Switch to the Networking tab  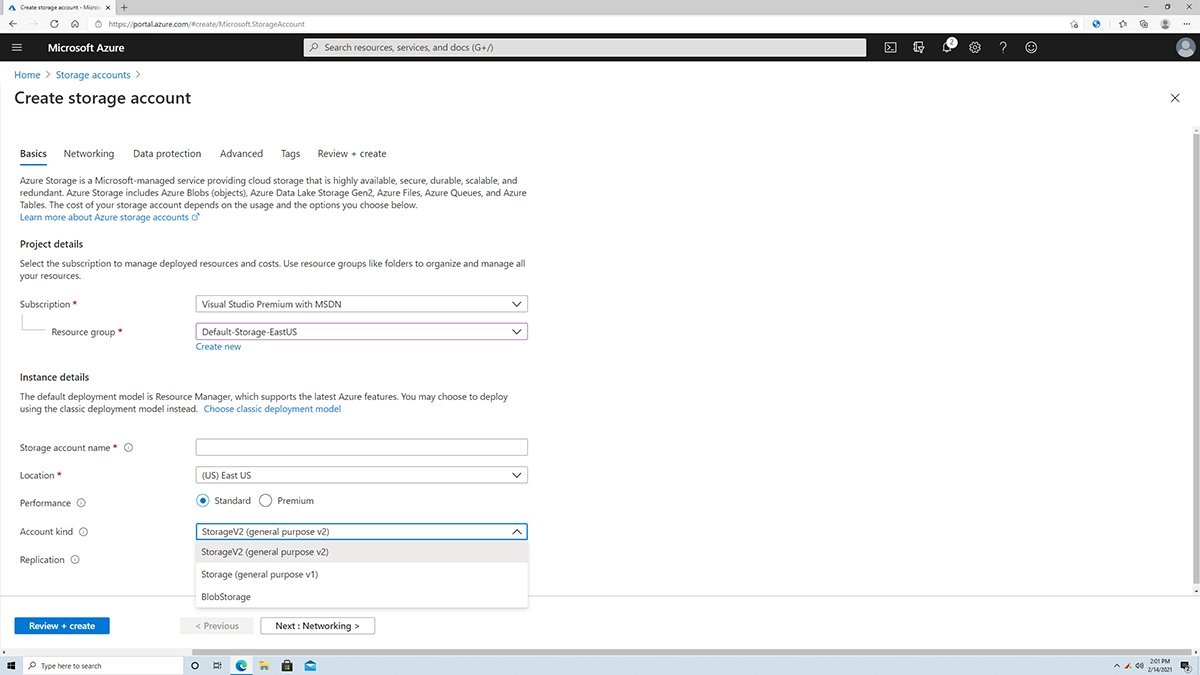coord(88,153)
